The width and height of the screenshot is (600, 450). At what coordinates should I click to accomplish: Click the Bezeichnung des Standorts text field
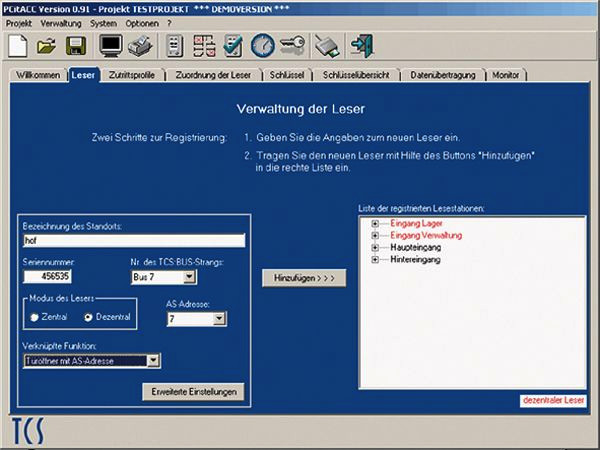pyautogui.click(x=133, y=241)
